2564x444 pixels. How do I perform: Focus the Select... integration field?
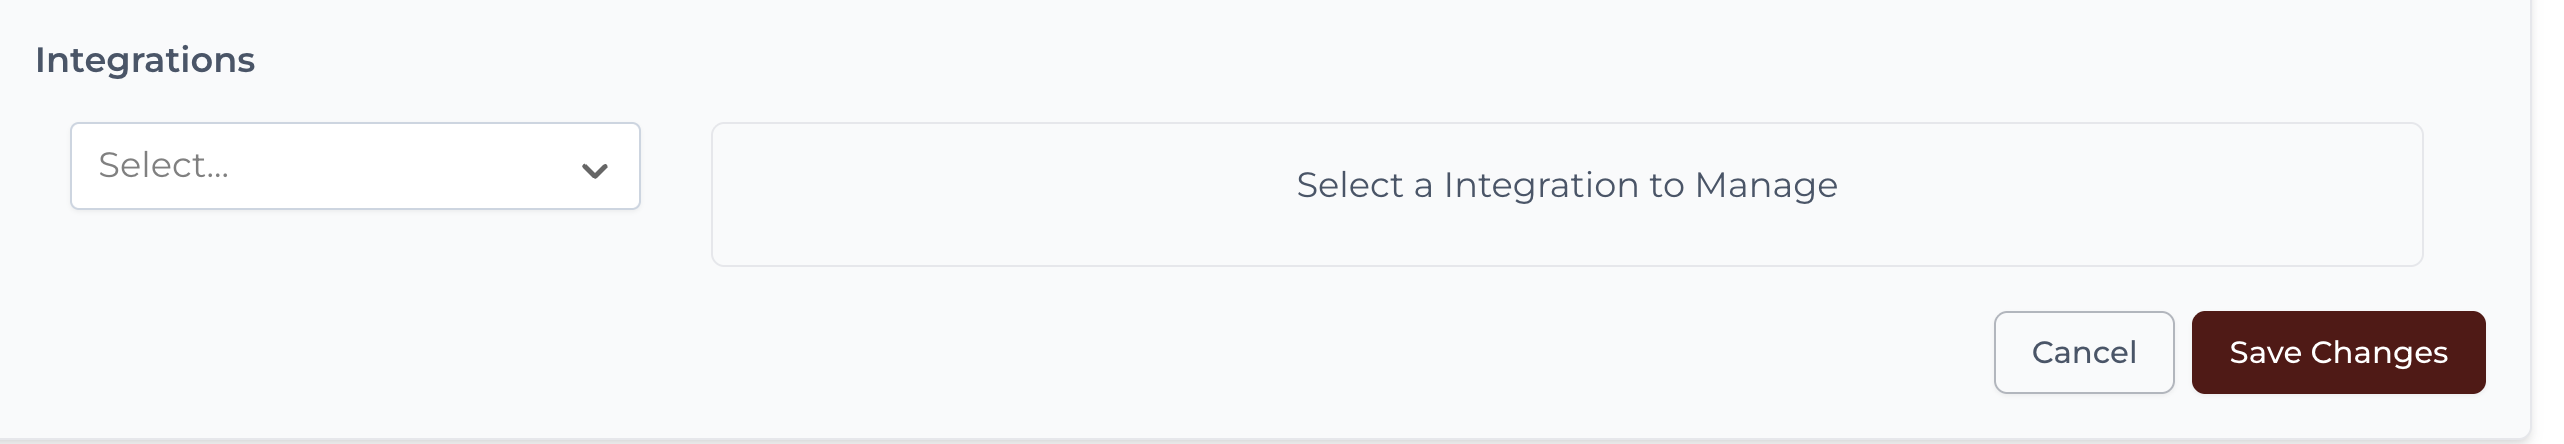click(x=330, y=166)
